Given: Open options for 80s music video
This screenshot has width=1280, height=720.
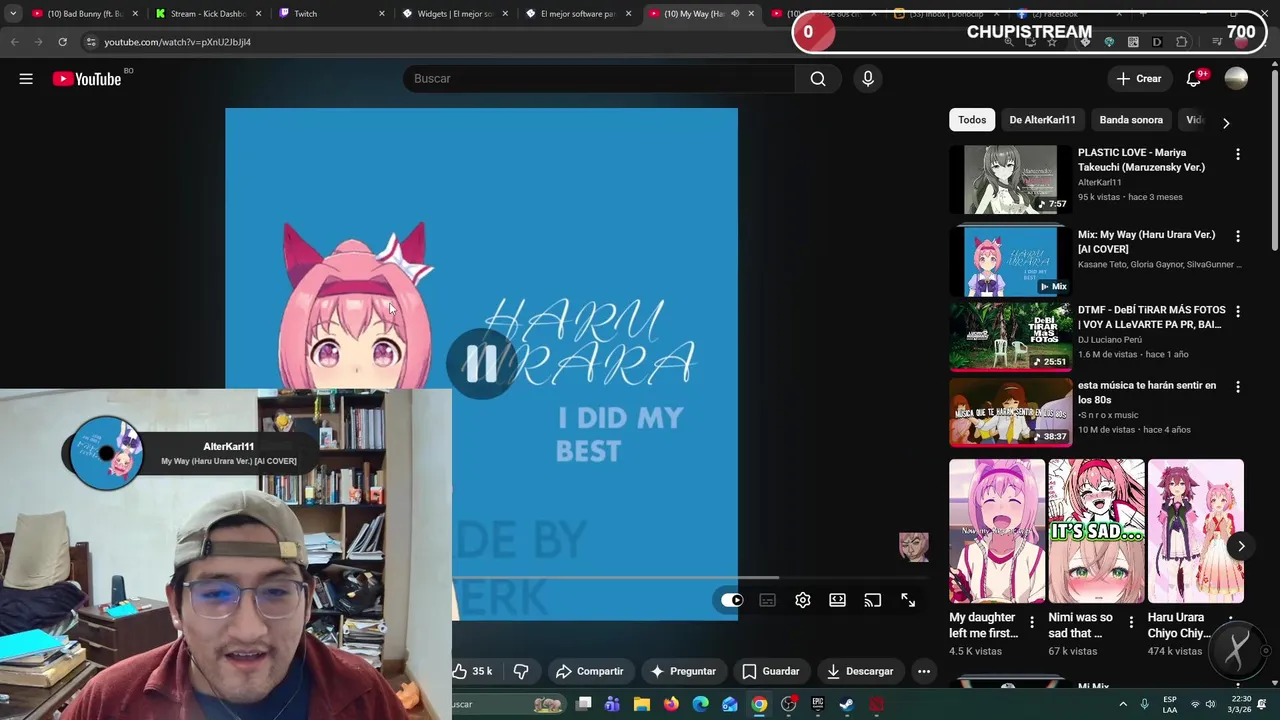Looking at the screenshot, I should pyautogui.click(x=1238, y=387).
